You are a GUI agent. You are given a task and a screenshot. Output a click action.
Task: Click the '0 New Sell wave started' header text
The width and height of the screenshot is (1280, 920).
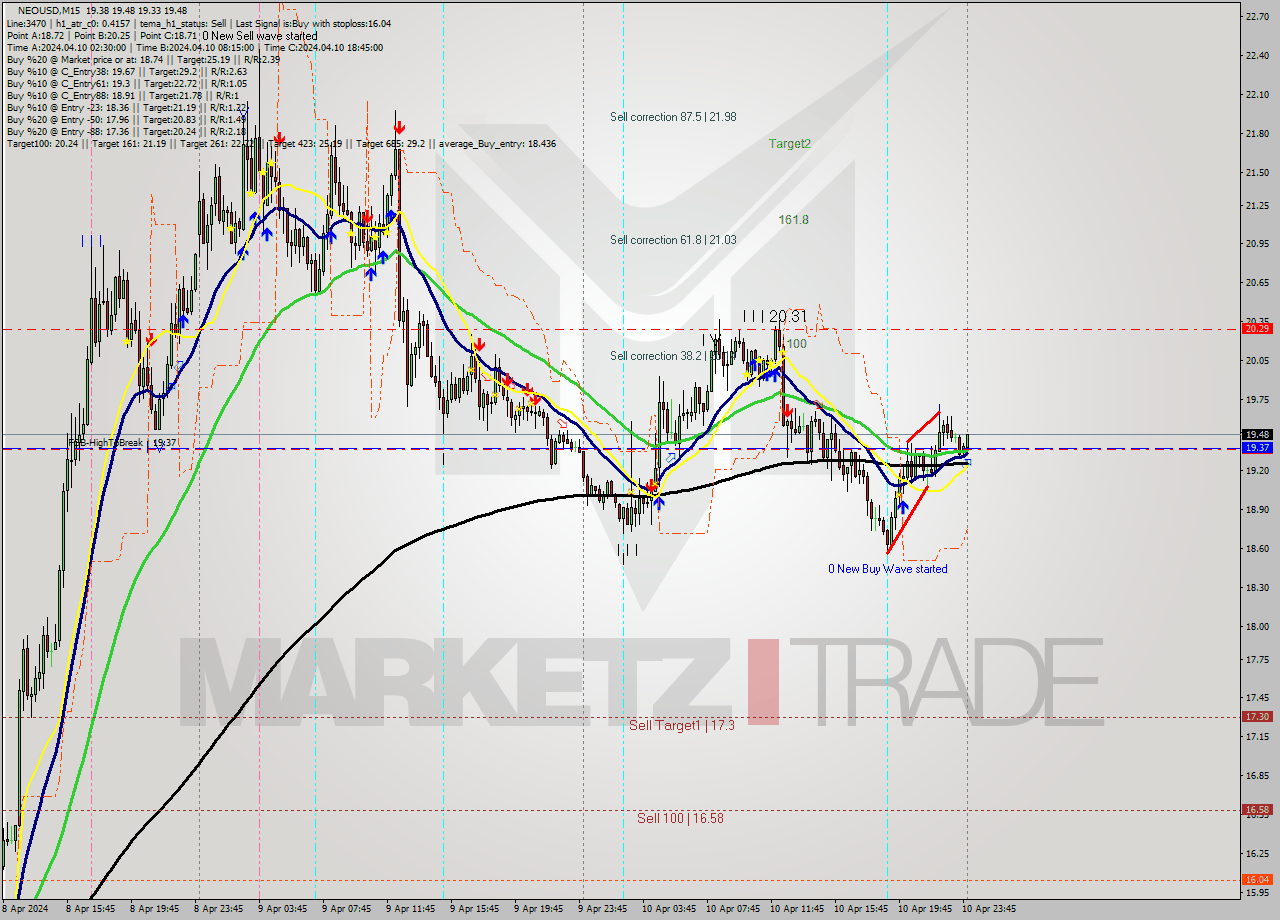point(259,36)
